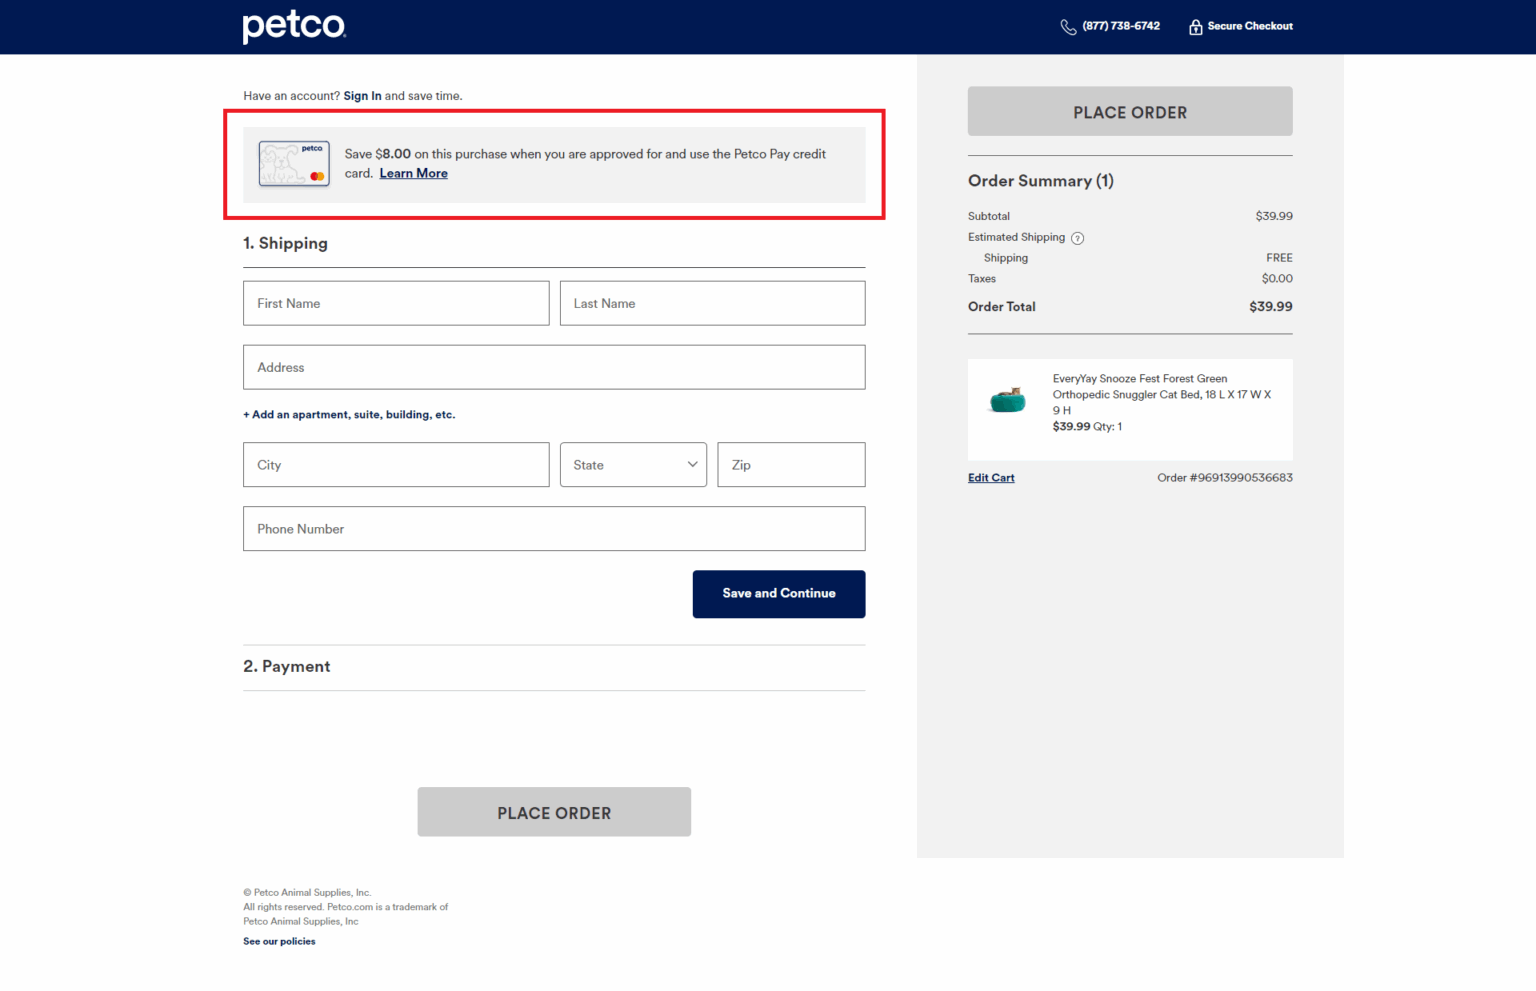Click the Petco logo in the header
This screenshot has width=1536, height=991.
[294, 27]
